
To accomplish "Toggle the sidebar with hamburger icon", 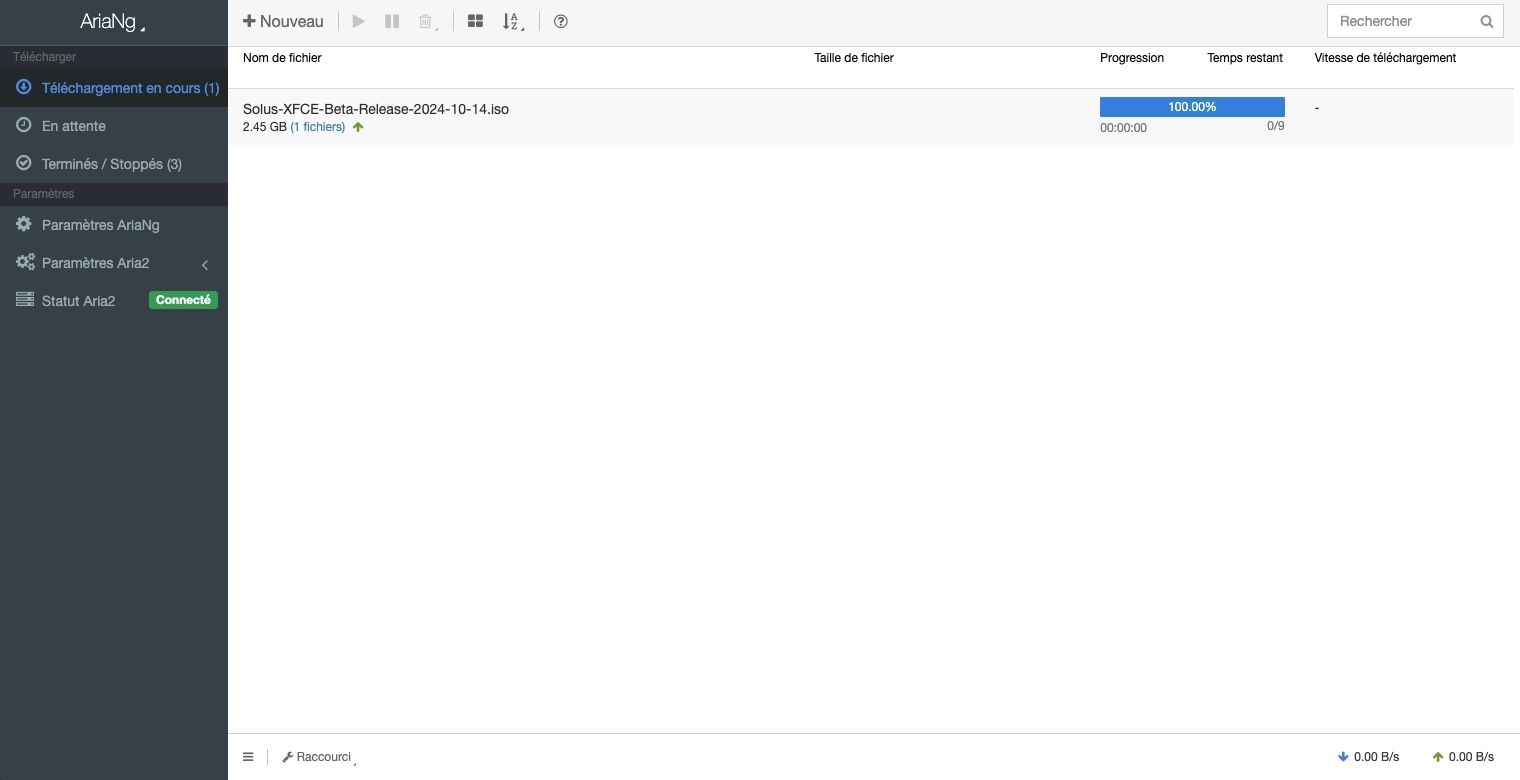I will pyautogui.click(x=248, y=757).
